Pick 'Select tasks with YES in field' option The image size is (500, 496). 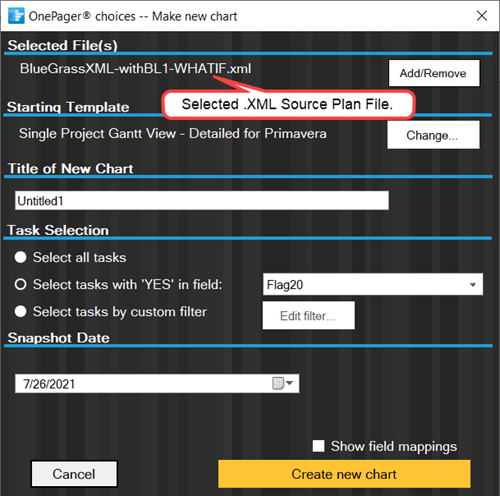(21, 284)
